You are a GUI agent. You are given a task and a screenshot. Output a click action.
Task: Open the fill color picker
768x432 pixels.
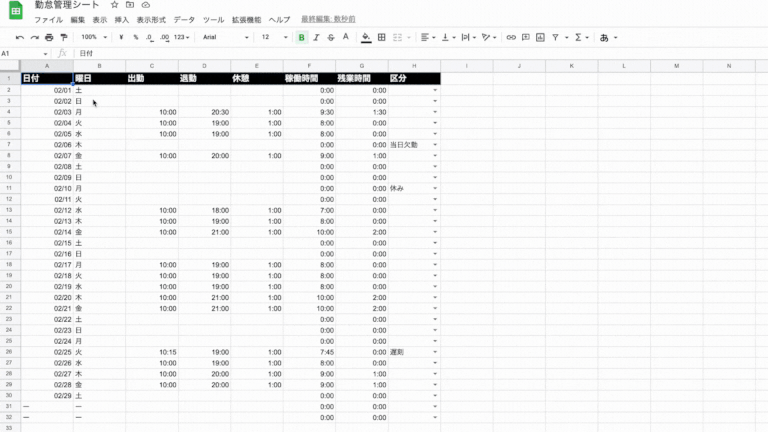[366, 37]
